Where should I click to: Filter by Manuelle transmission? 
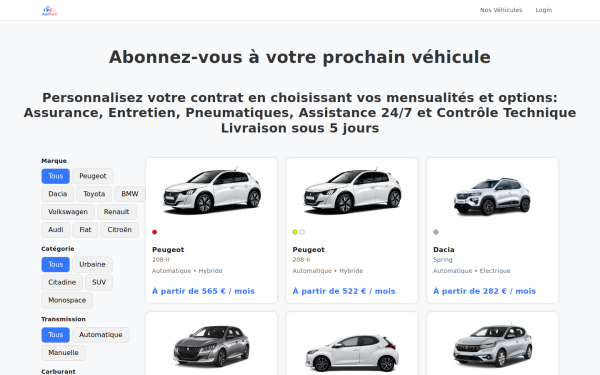coord(63,353)
